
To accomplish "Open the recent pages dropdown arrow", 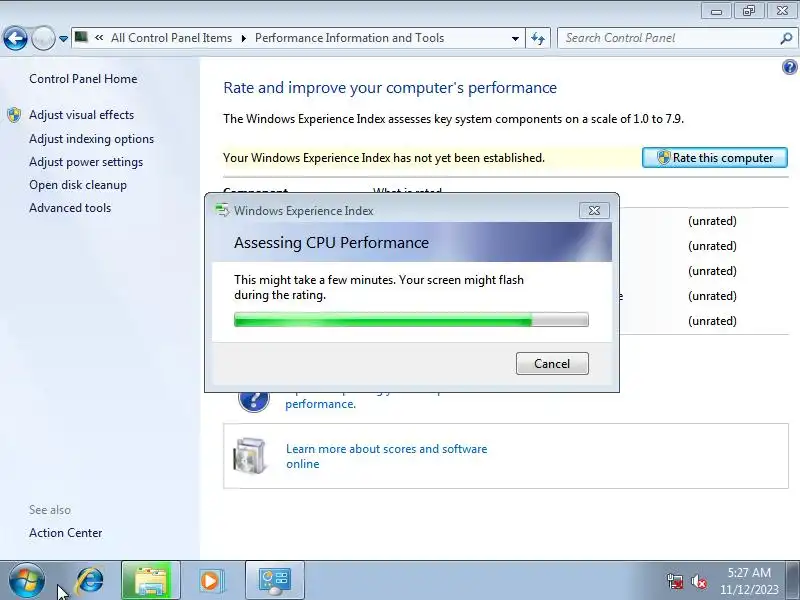I will click(63, 39).
